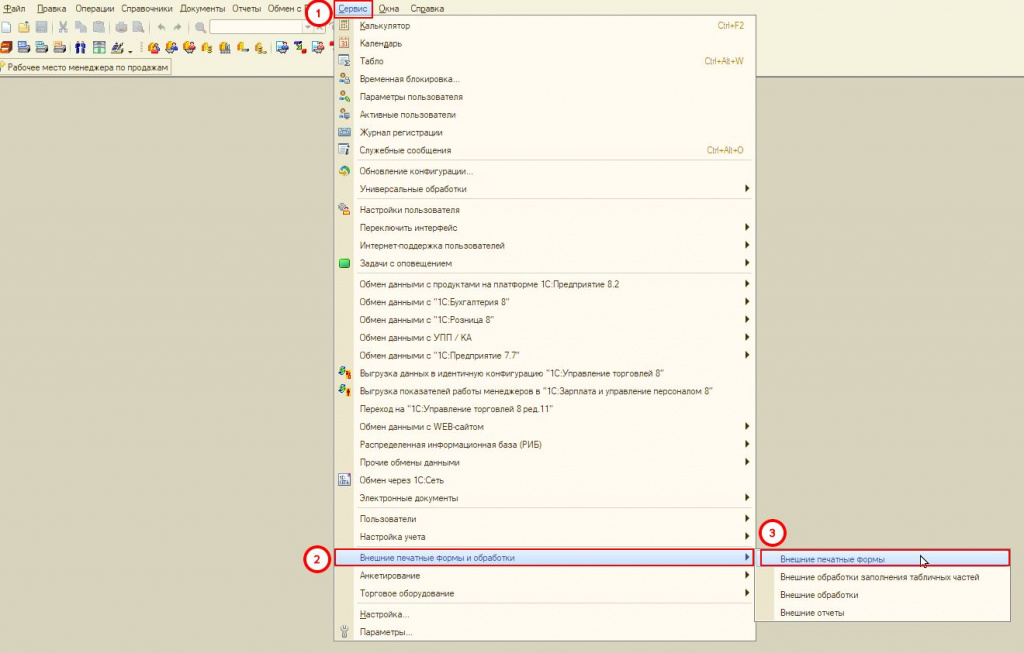Open the Справочники menu
This screenshot has width=1024, height=653.
(x=147, y=8)
